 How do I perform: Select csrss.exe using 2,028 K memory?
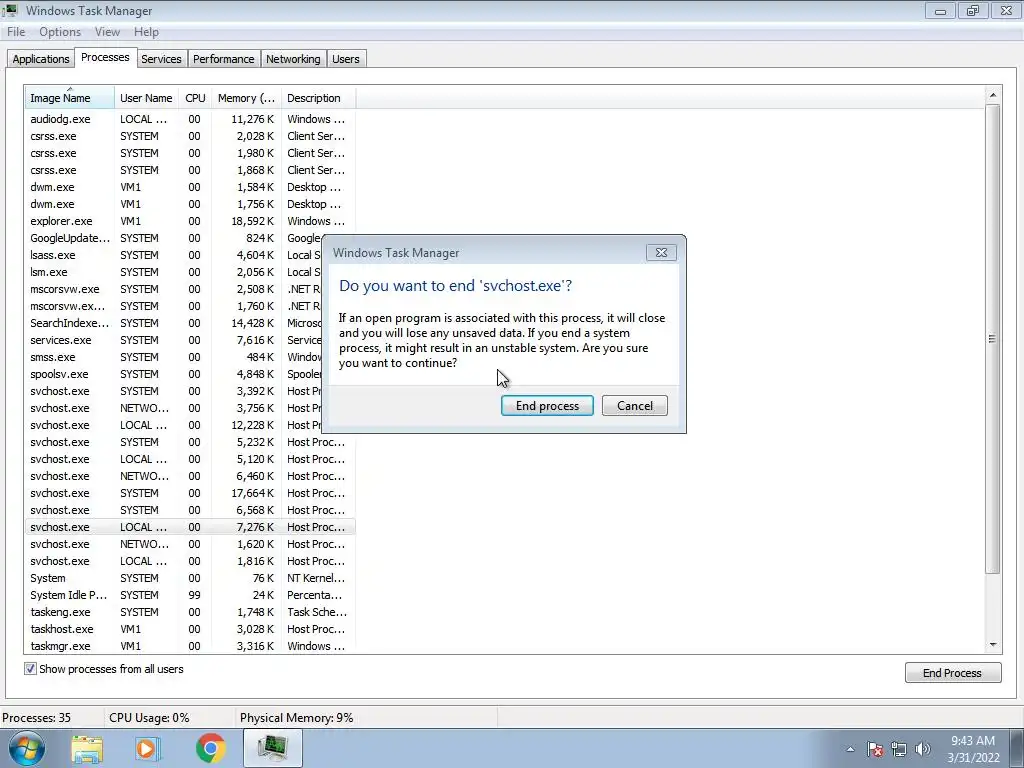tap(190, 136)
